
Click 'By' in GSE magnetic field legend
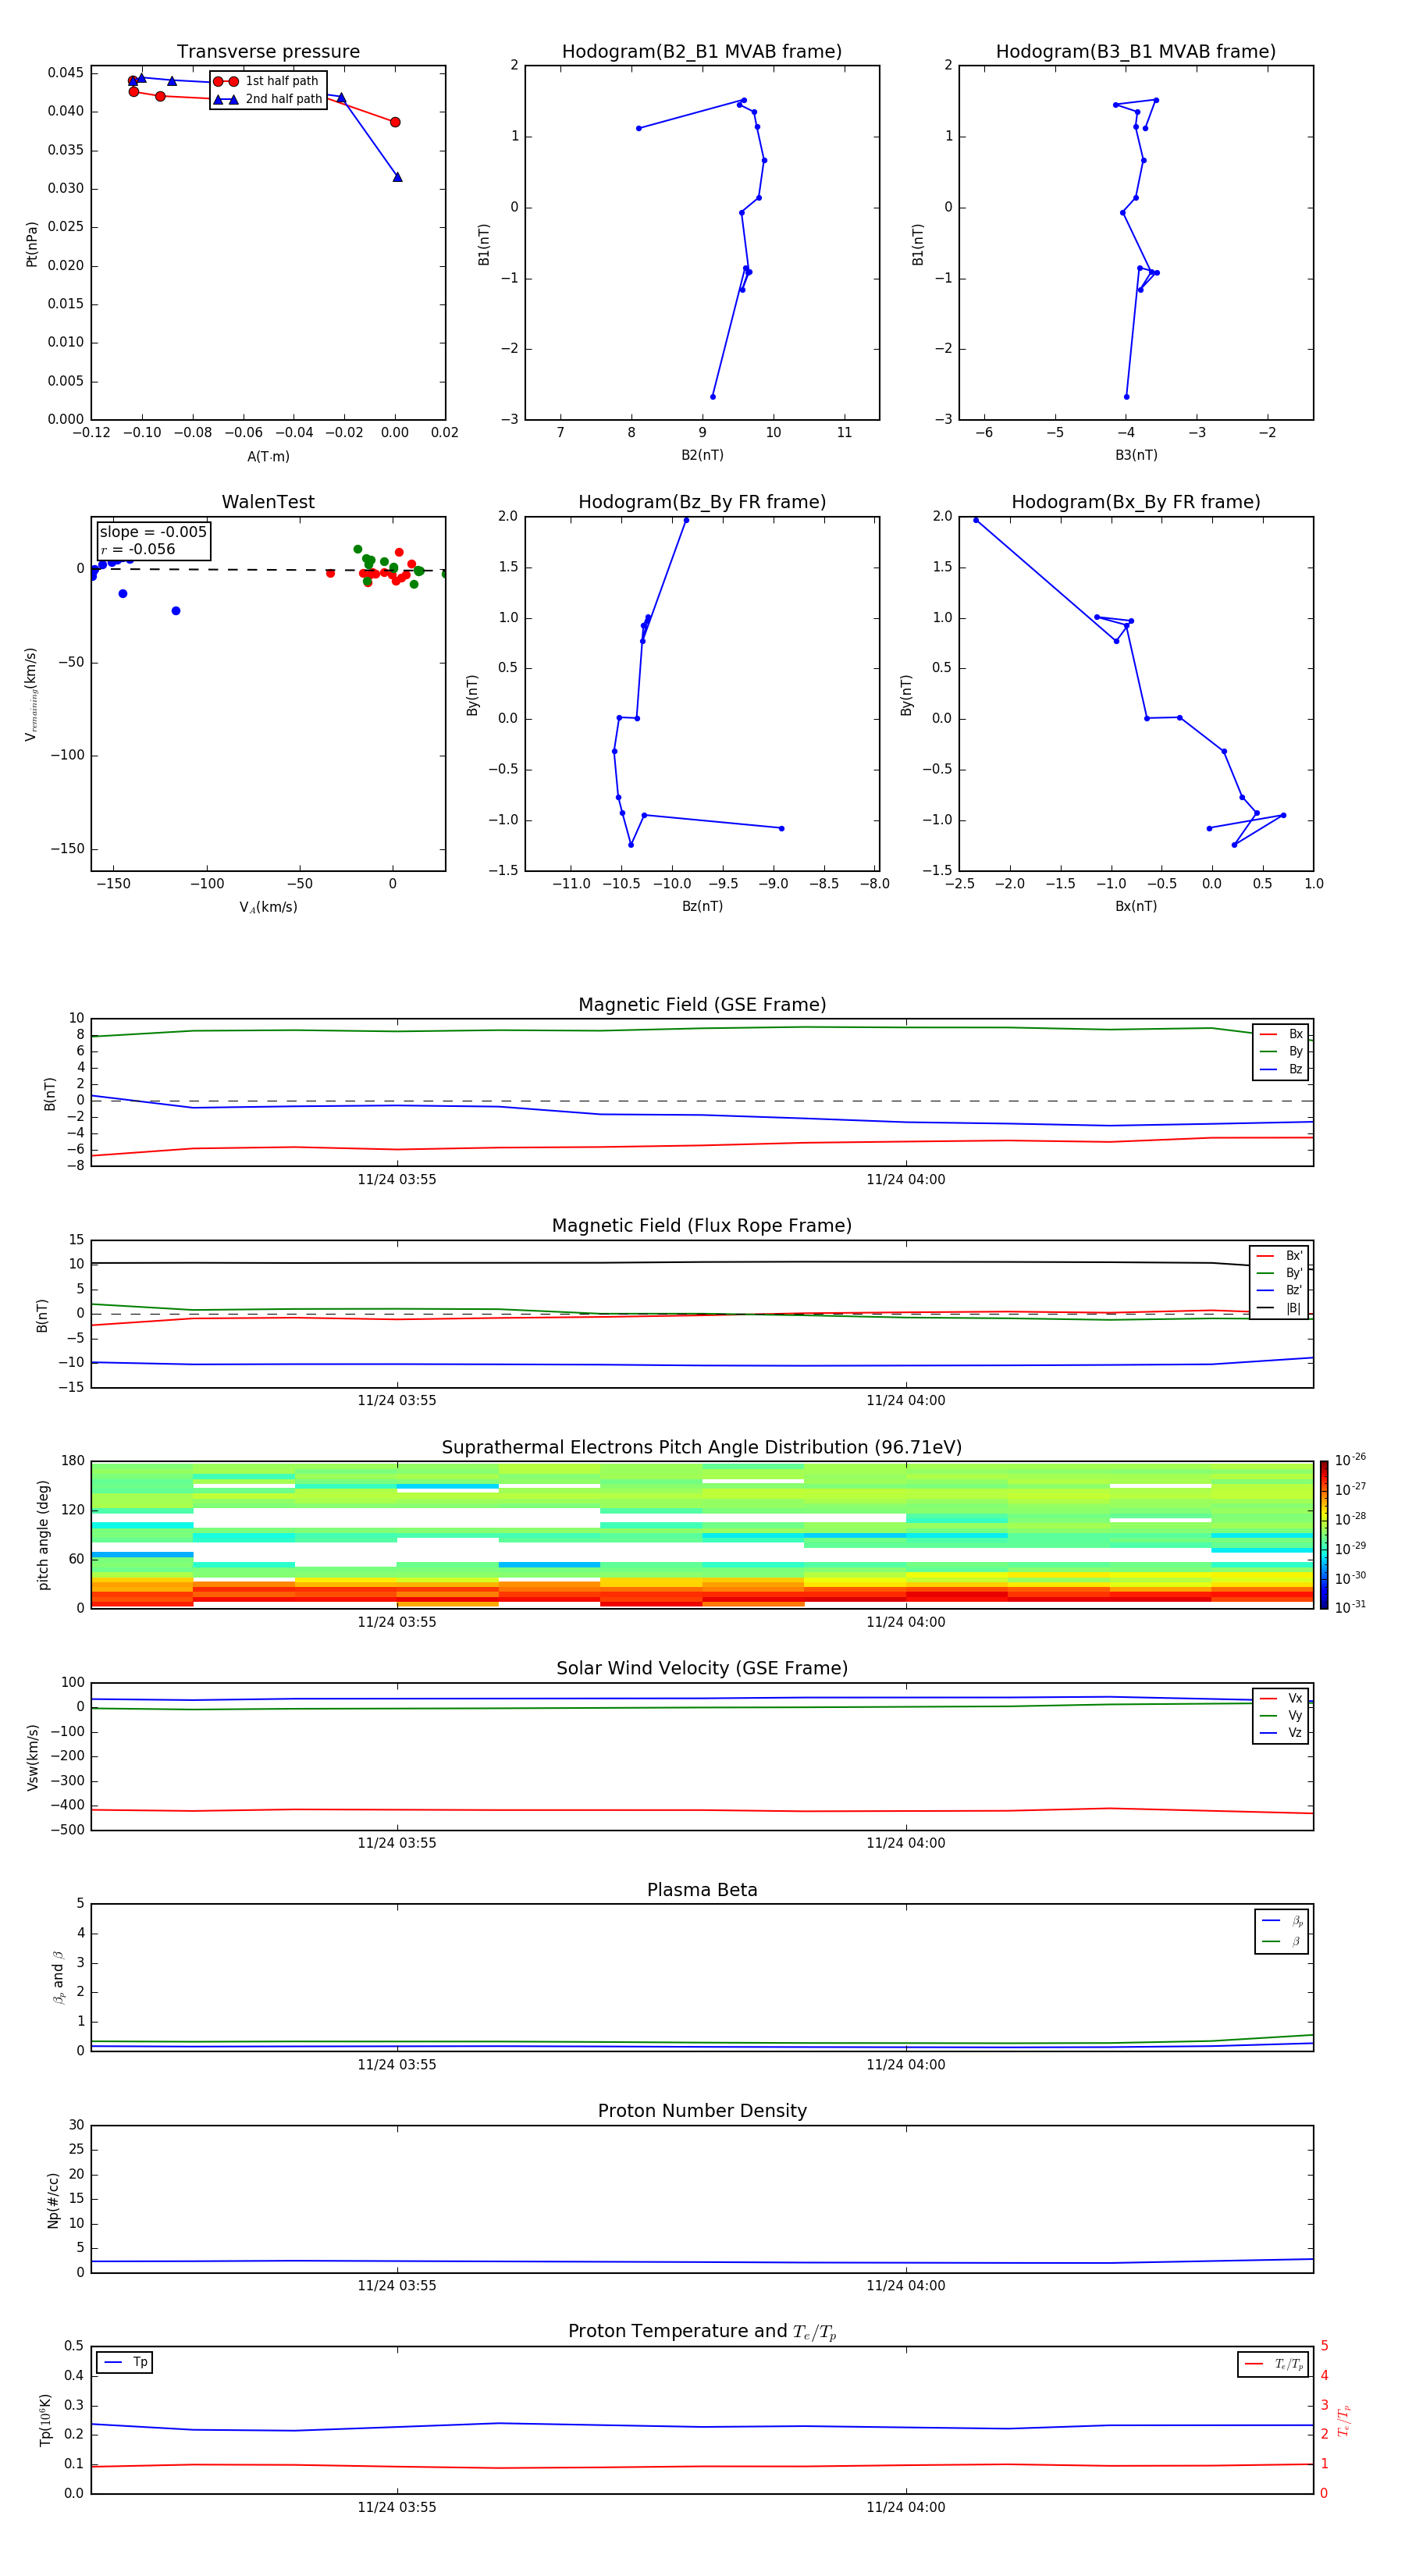1281,1051
